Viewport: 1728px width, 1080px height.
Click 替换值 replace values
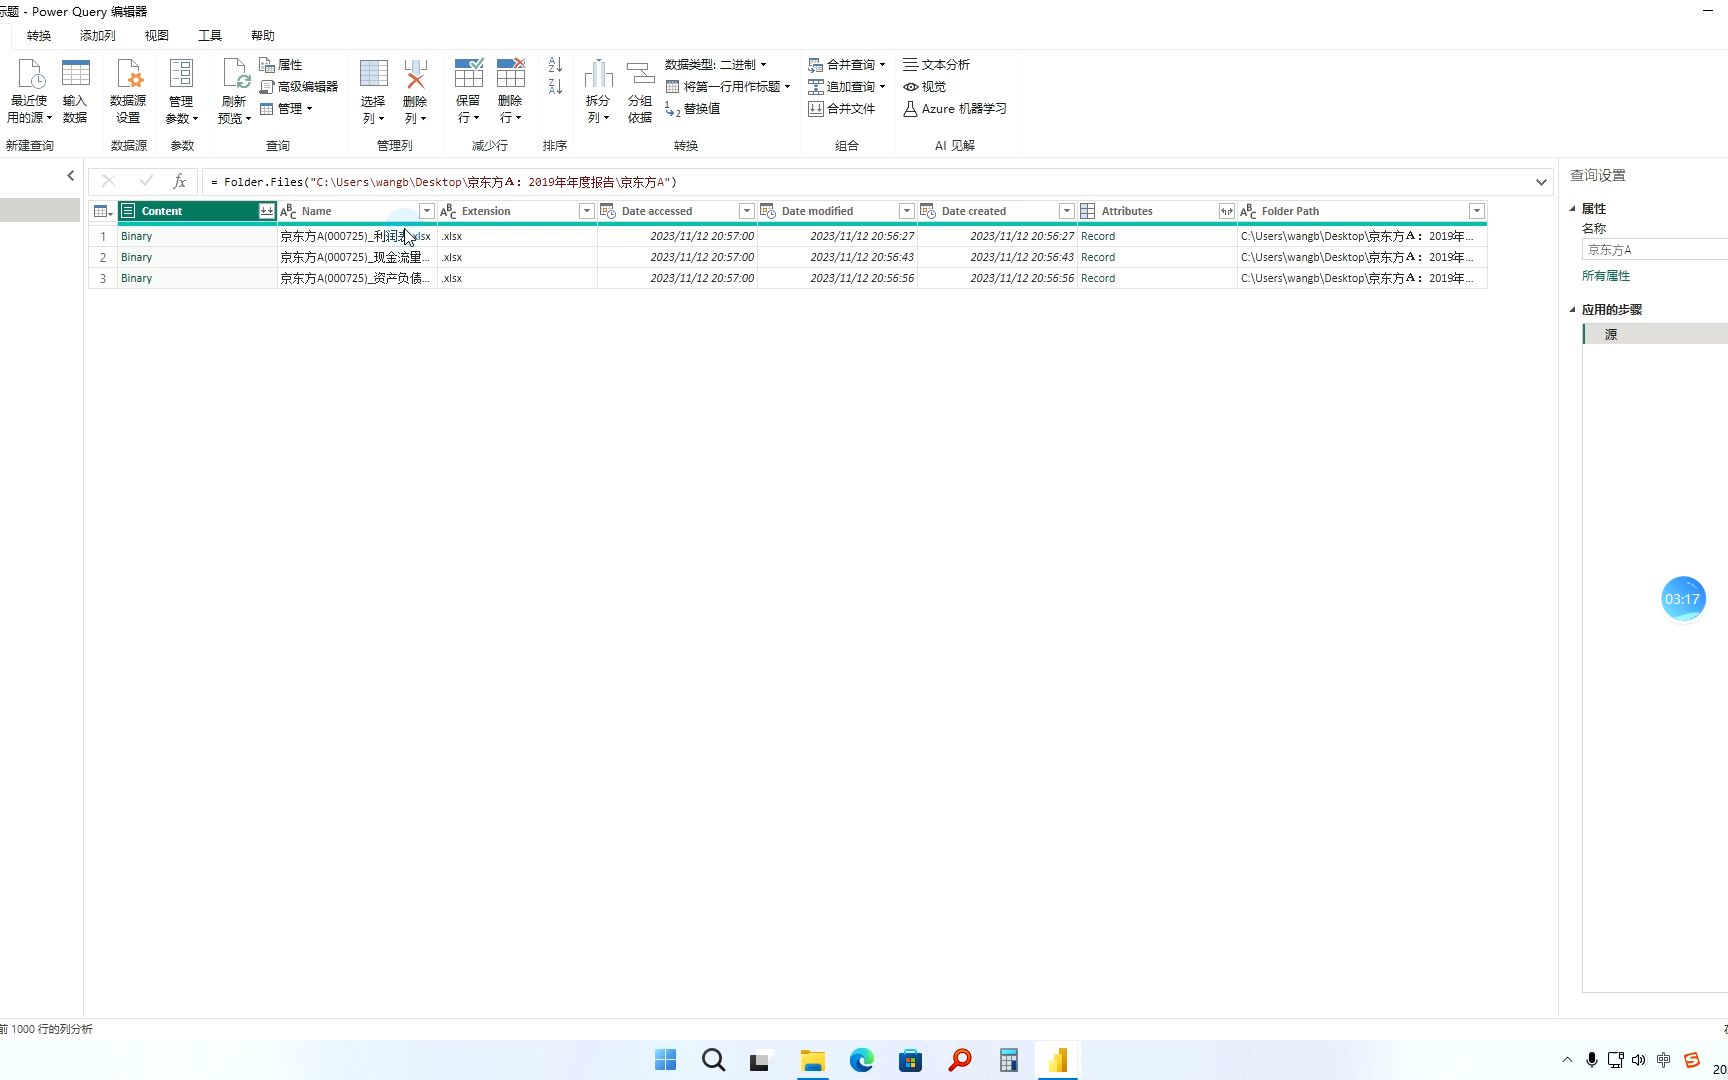[692, 108]
